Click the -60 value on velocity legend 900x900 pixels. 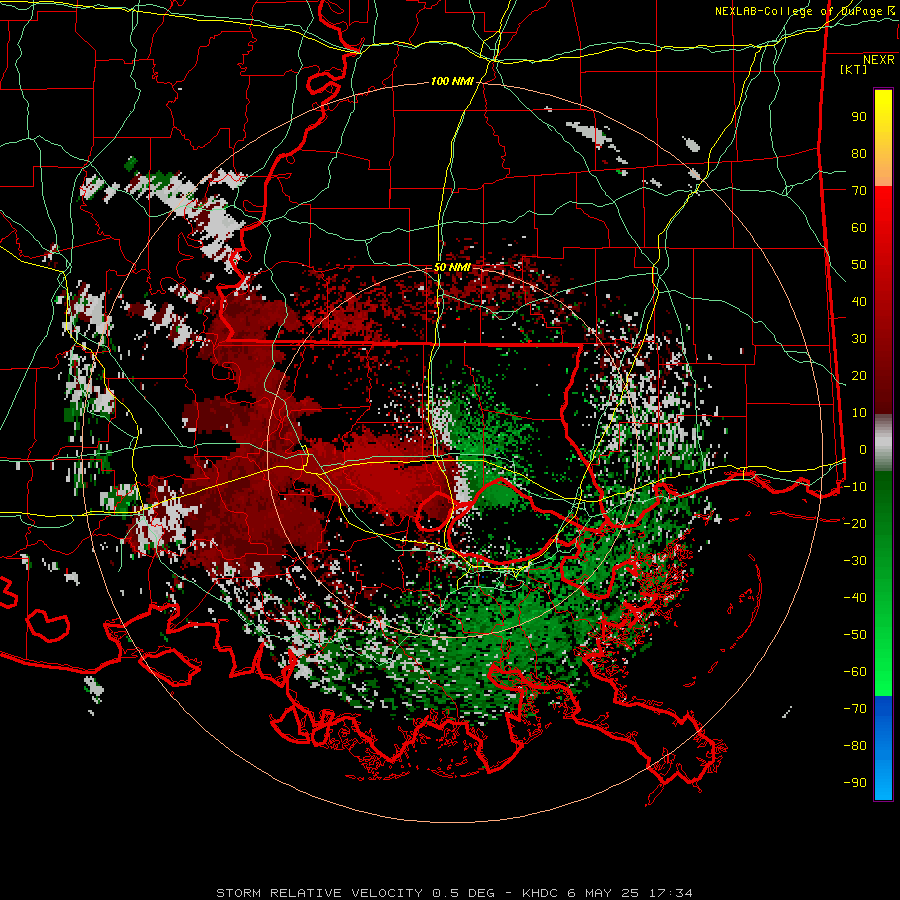click(855, 672)
